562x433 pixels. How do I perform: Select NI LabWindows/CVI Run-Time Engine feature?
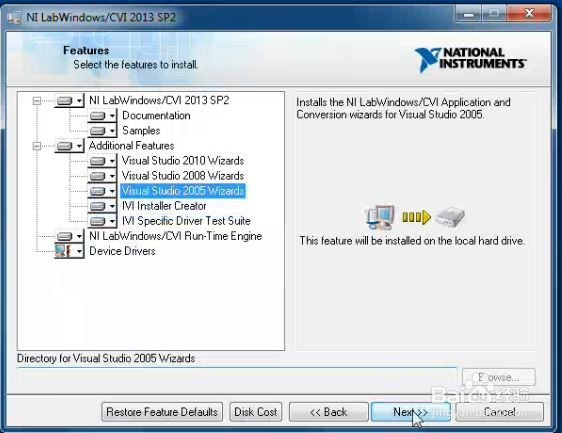click(x=176, y=236)
